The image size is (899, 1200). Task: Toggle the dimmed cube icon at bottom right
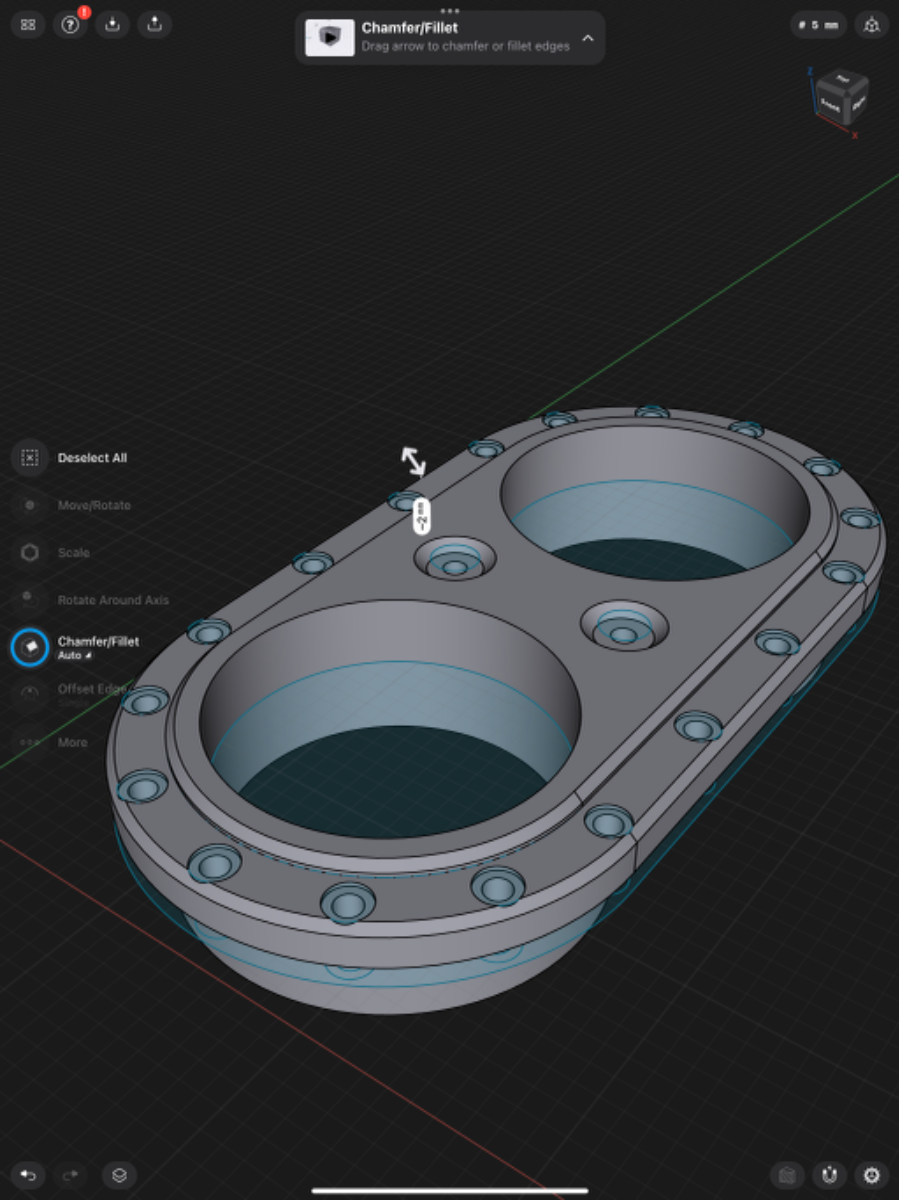(x=788, y=1175)
